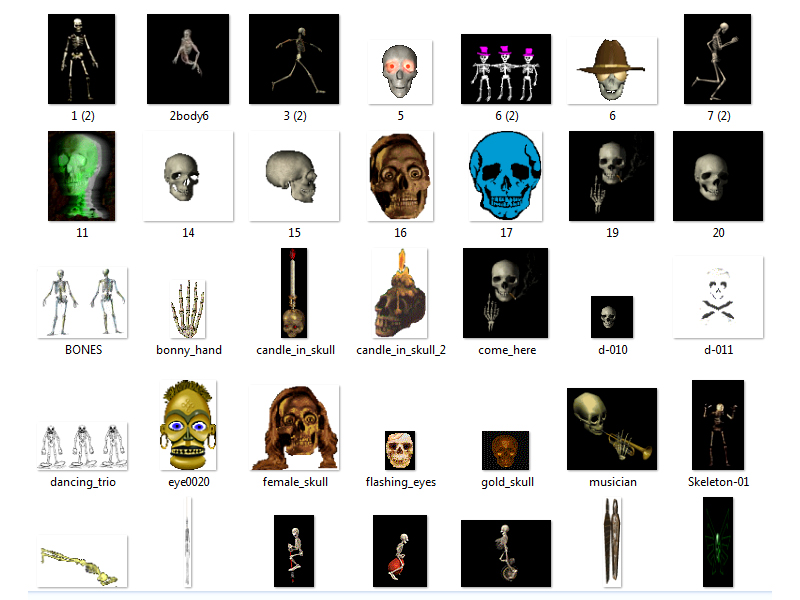The height and width of the screenshot is (600, 800).
Task: Click the eye0020 file name label
Action: click(x=189, y=482)
